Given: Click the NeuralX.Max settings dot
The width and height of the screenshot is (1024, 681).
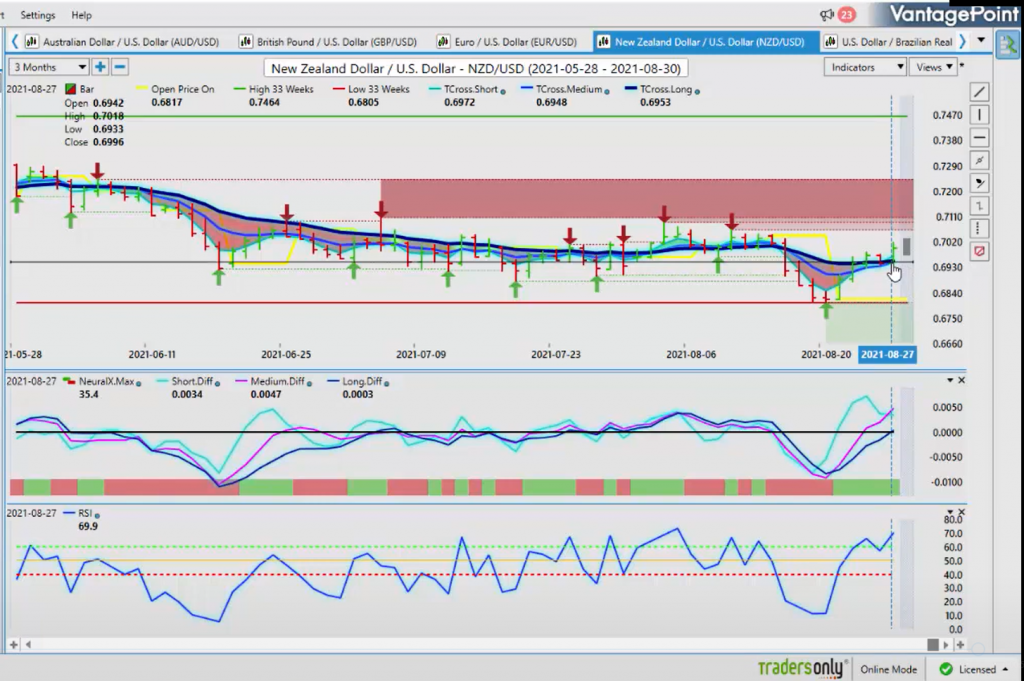Looking at the screenshot, I should (138, 383).
